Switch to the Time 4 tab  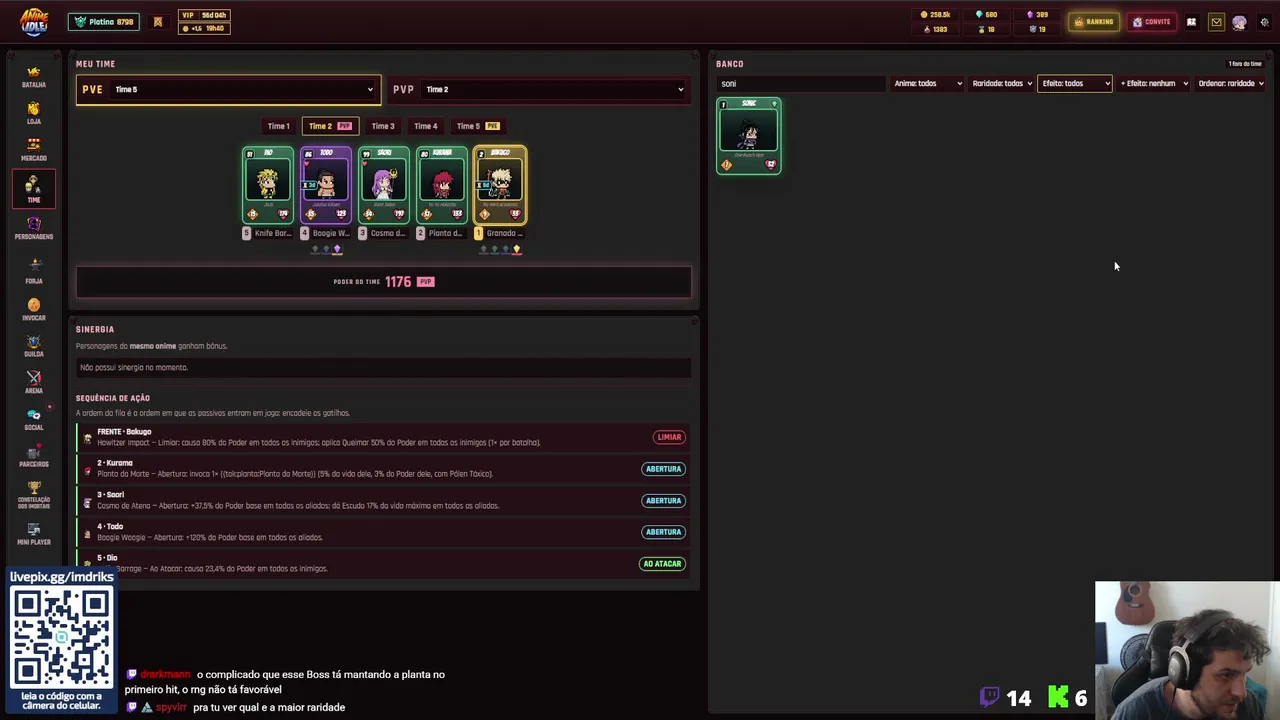click(x=426, y=126)
